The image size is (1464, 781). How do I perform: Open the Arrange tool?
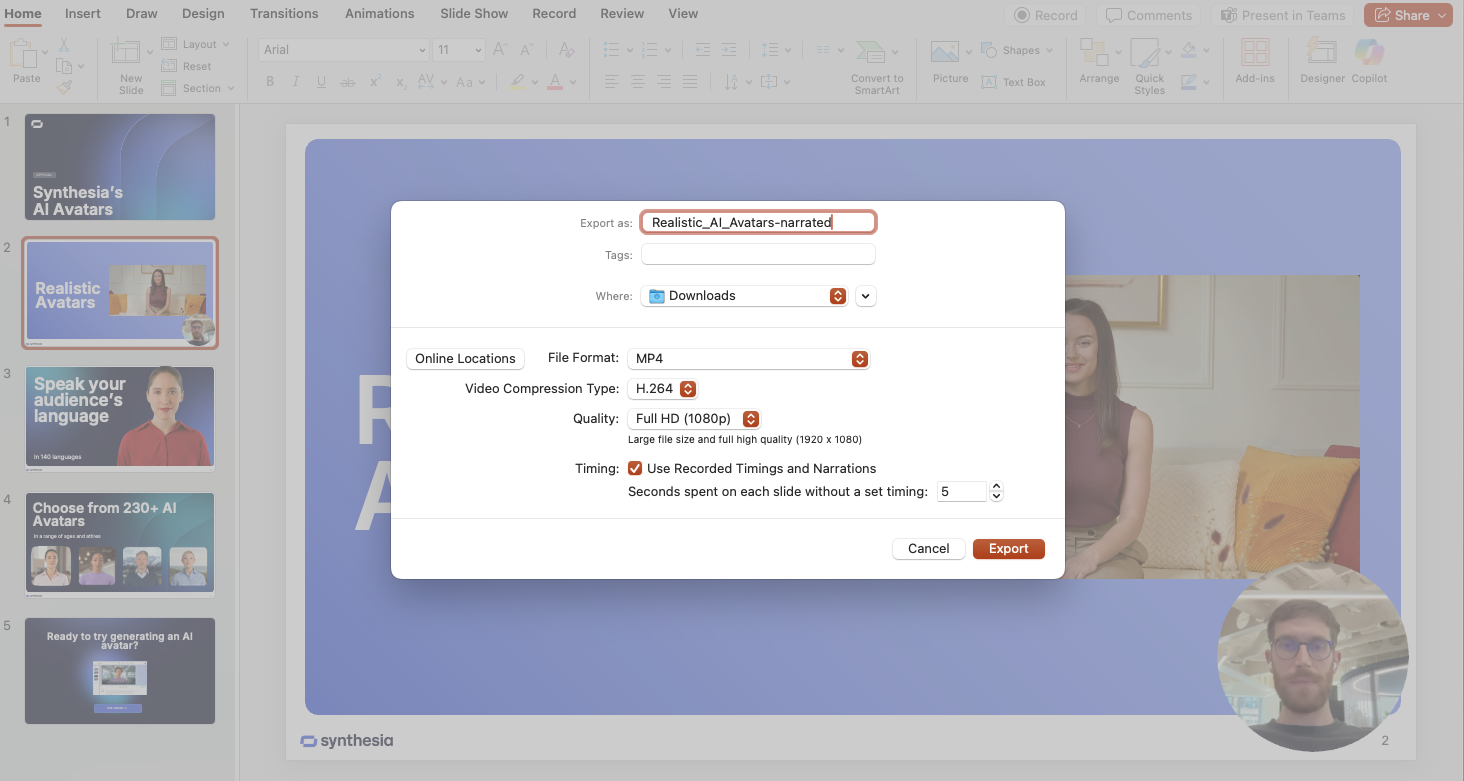coord(1099,61)
